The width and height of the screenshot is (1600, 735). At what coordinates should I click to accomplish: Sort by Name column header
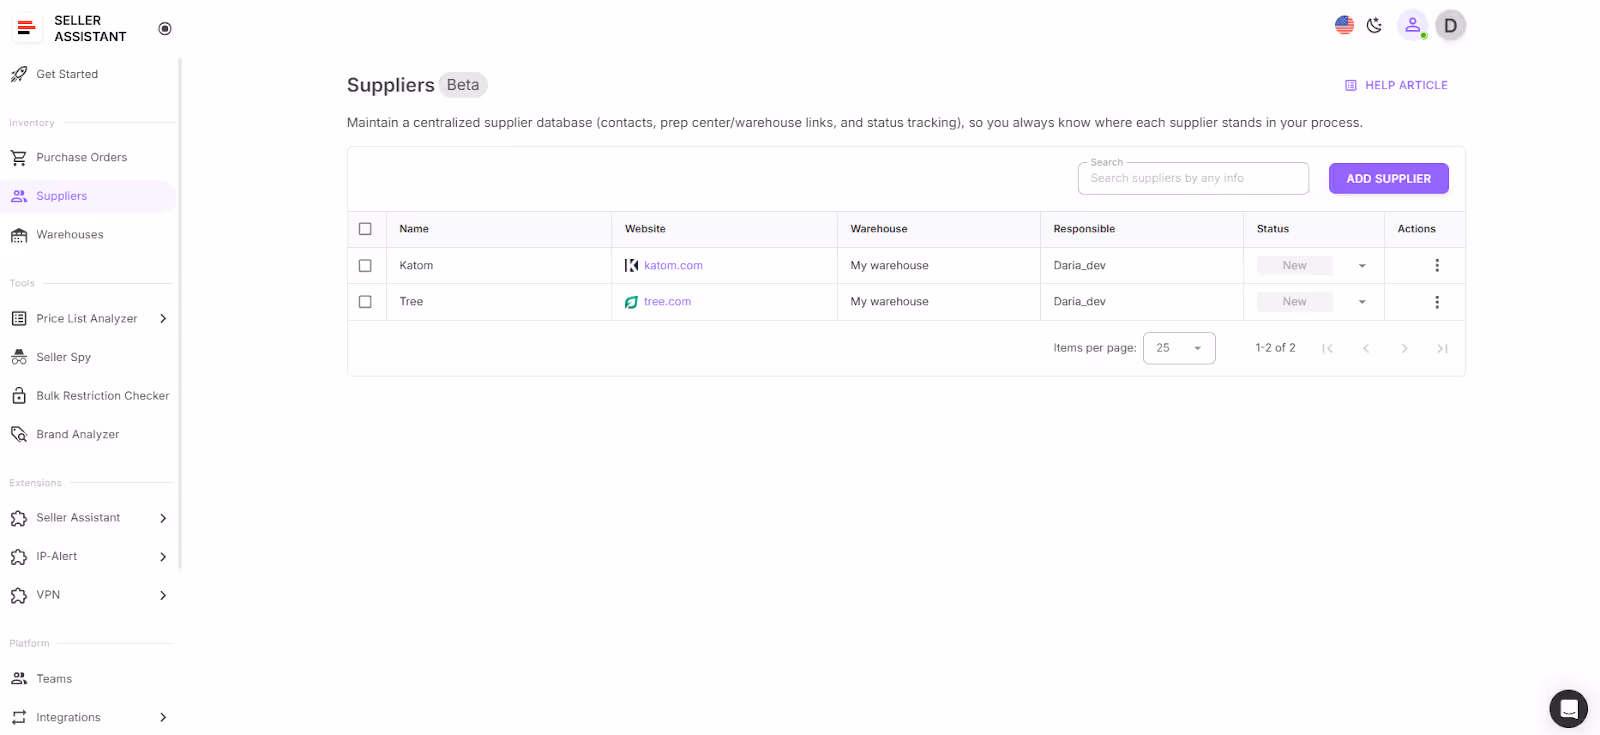[x=414, y=229]
